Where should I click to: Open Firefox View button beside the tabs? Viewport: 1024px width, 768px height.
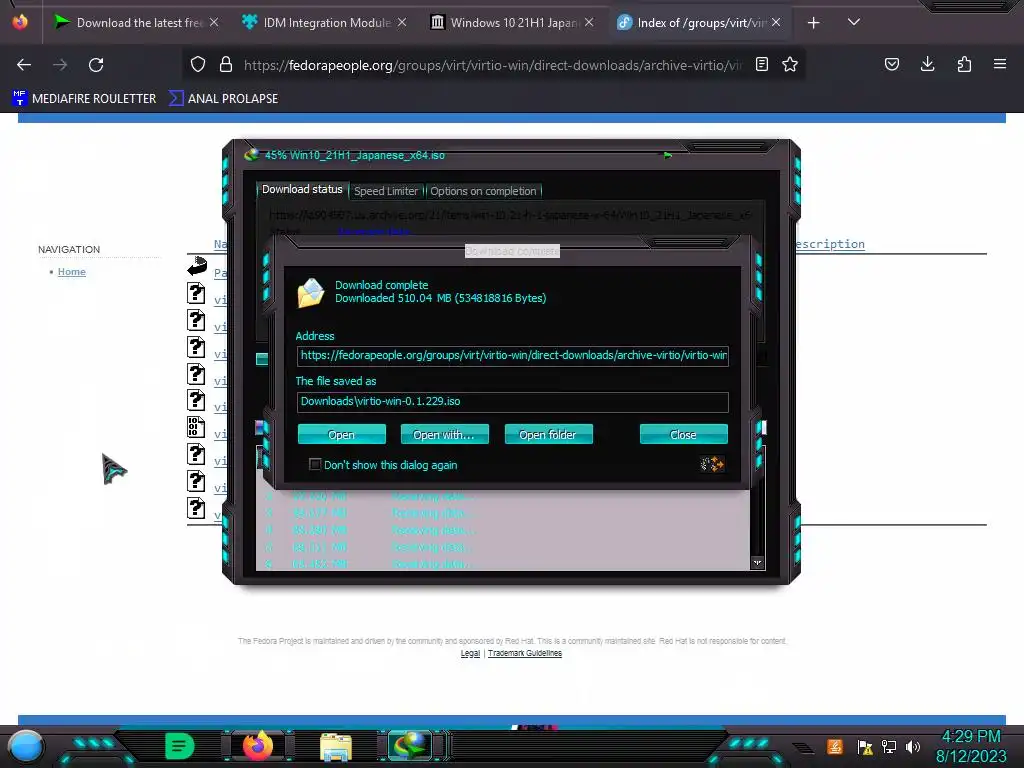[x=20, y=22]
